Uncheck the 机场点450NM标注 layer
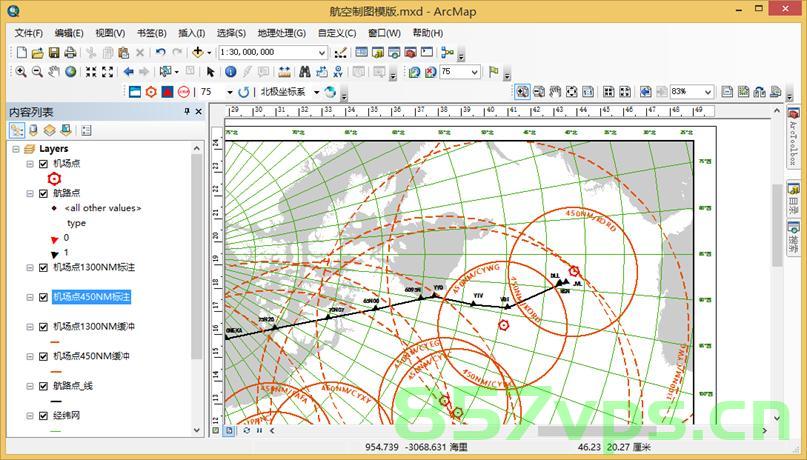 (43, 297)
